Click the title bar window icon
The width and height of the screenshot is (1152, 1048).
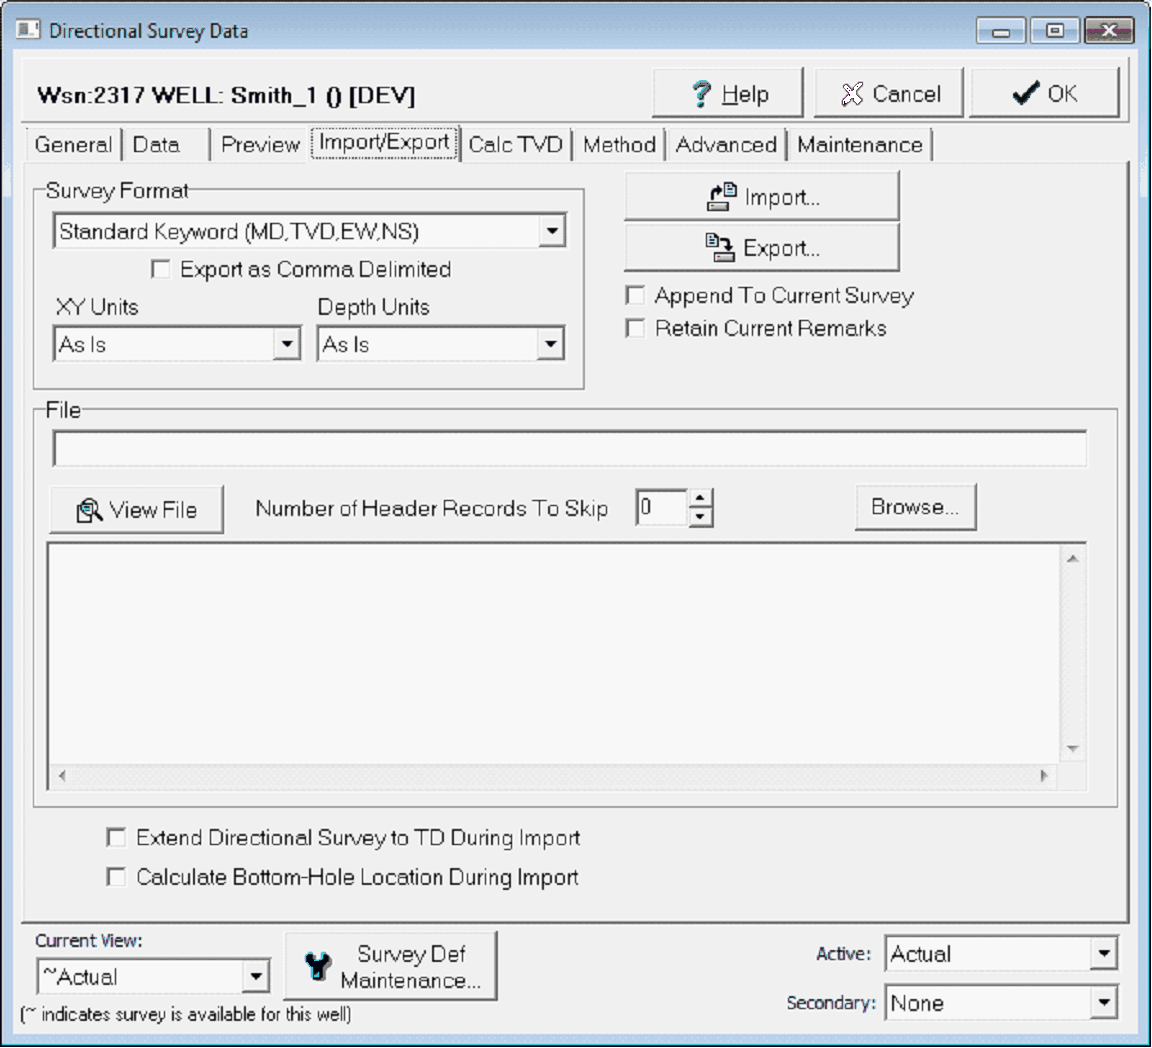(28, 30)
